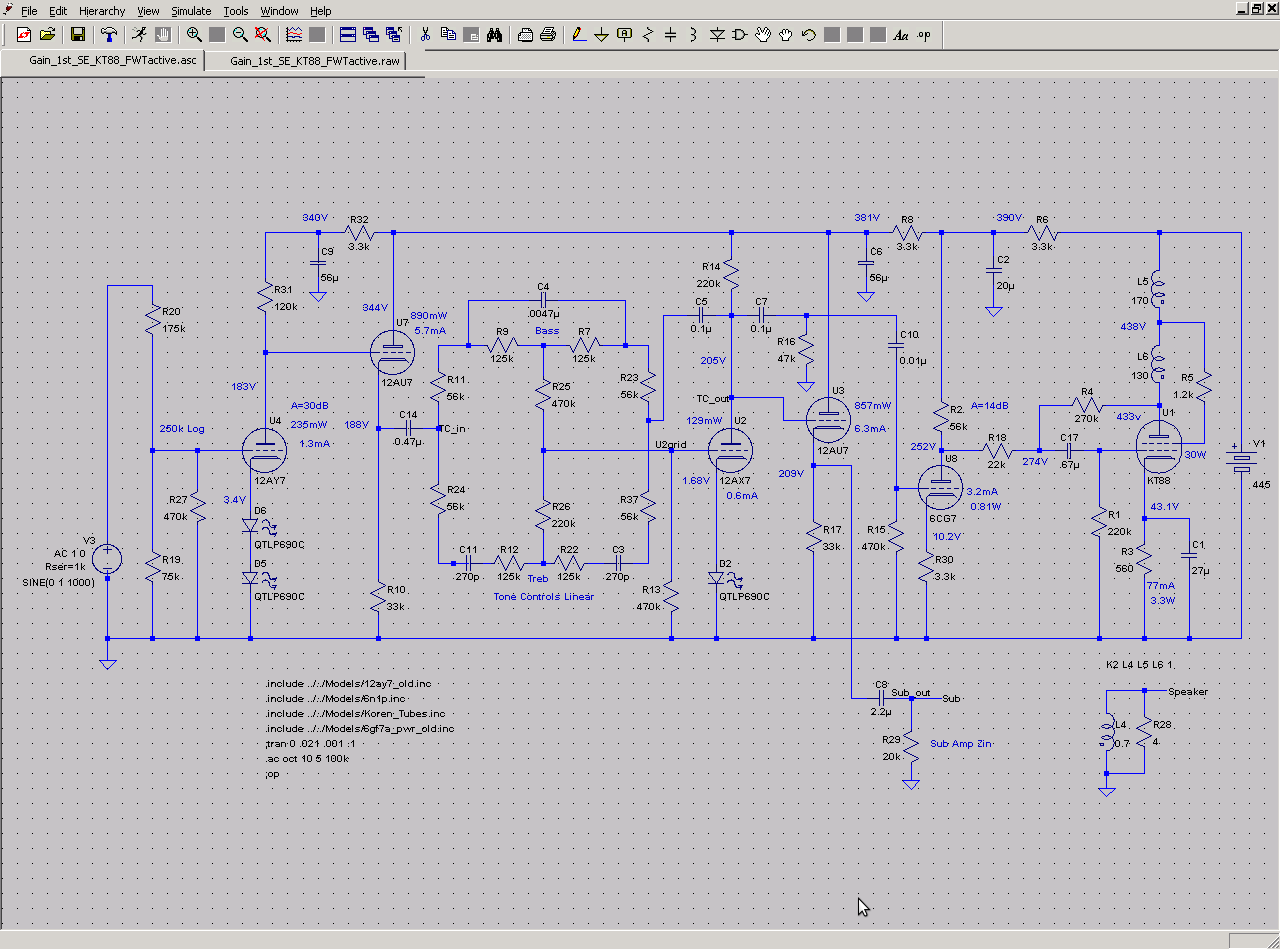Select the Copy tool icon

click(x=448, y=35)
